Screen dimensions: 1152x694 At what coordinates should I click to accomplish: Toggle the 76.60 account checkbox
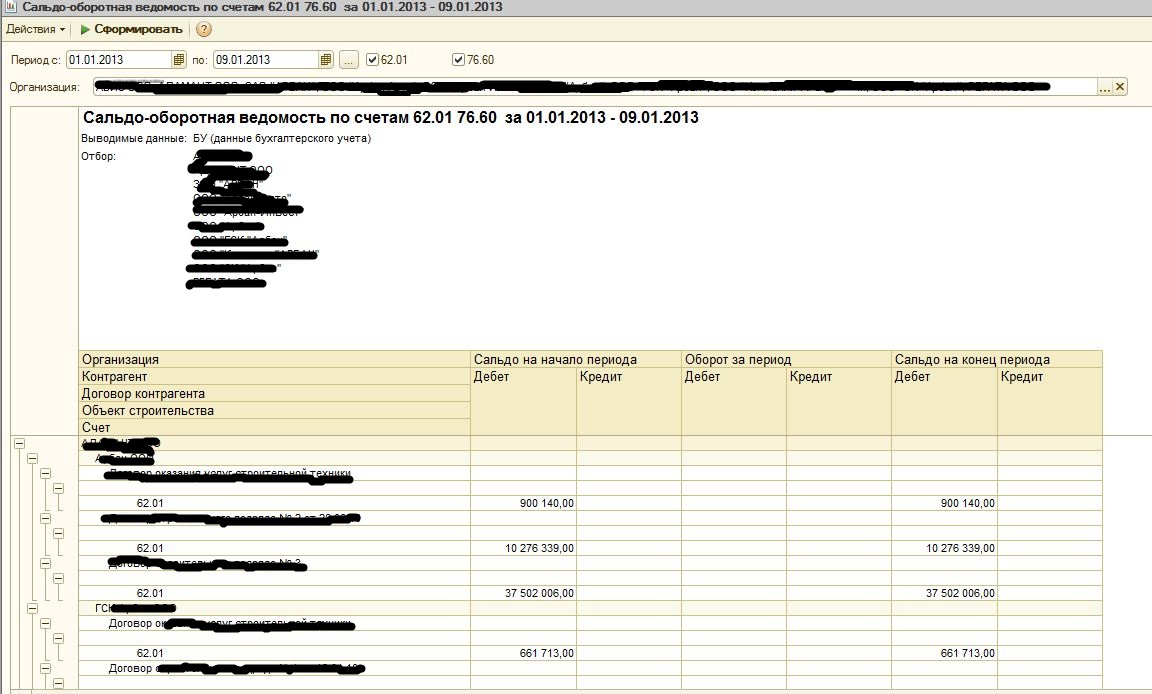coord(458,59)
